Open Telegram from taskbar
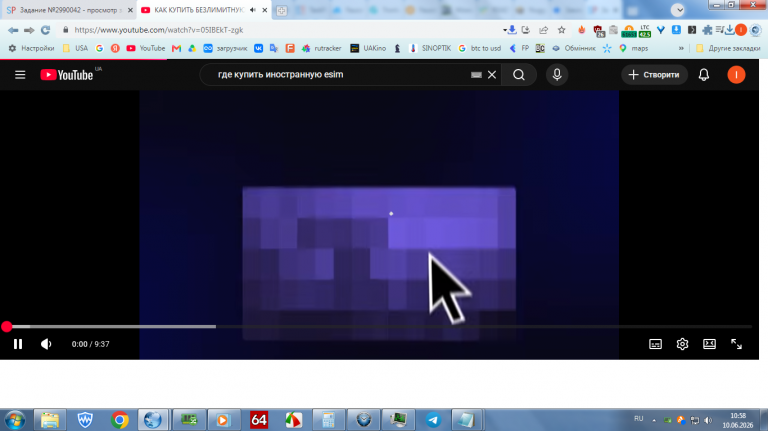Viewport: 768px width, 431px height. [433, 420]
